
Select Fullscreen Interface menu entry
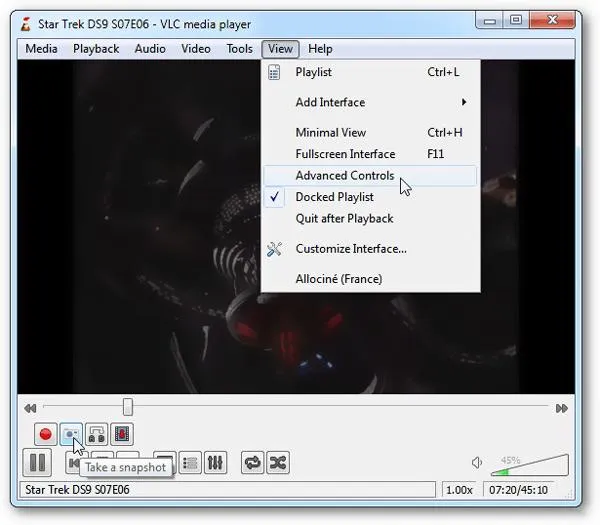370,154
